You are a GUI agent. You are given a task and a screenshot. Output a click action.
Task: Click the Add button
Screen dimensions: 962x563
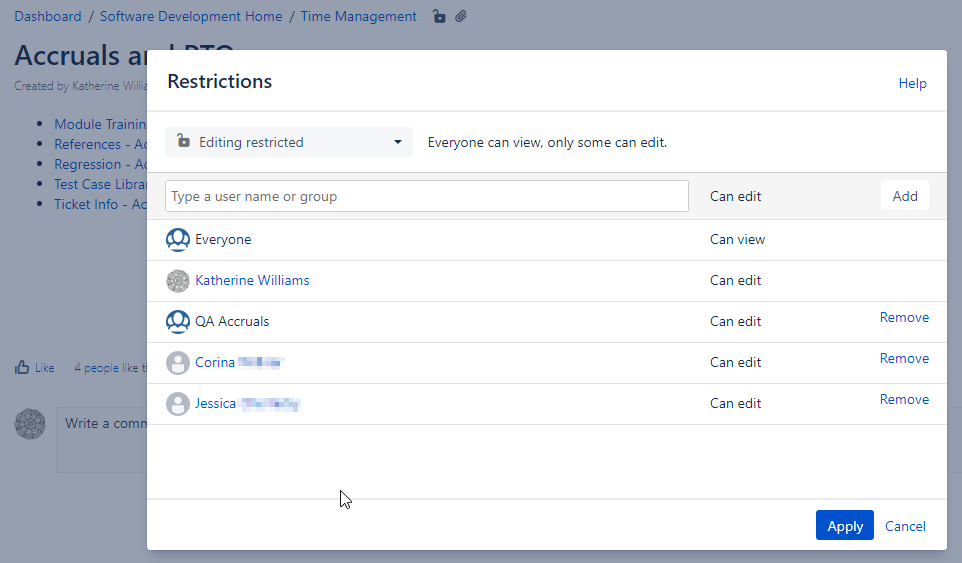pos(905,196)
